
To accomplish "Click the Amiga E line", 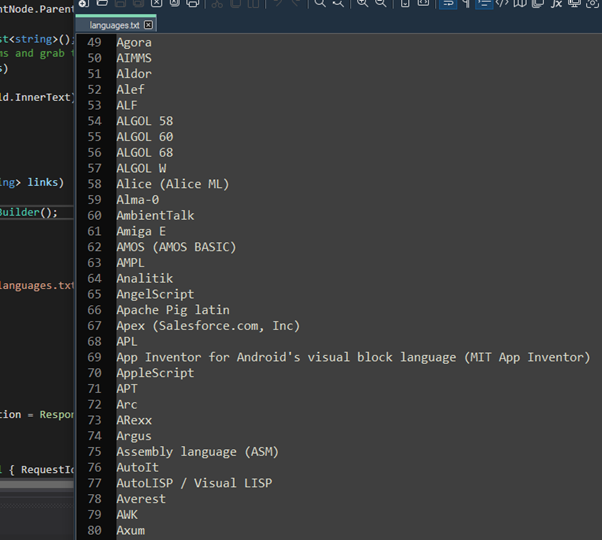I will click(x=141, y=231).
